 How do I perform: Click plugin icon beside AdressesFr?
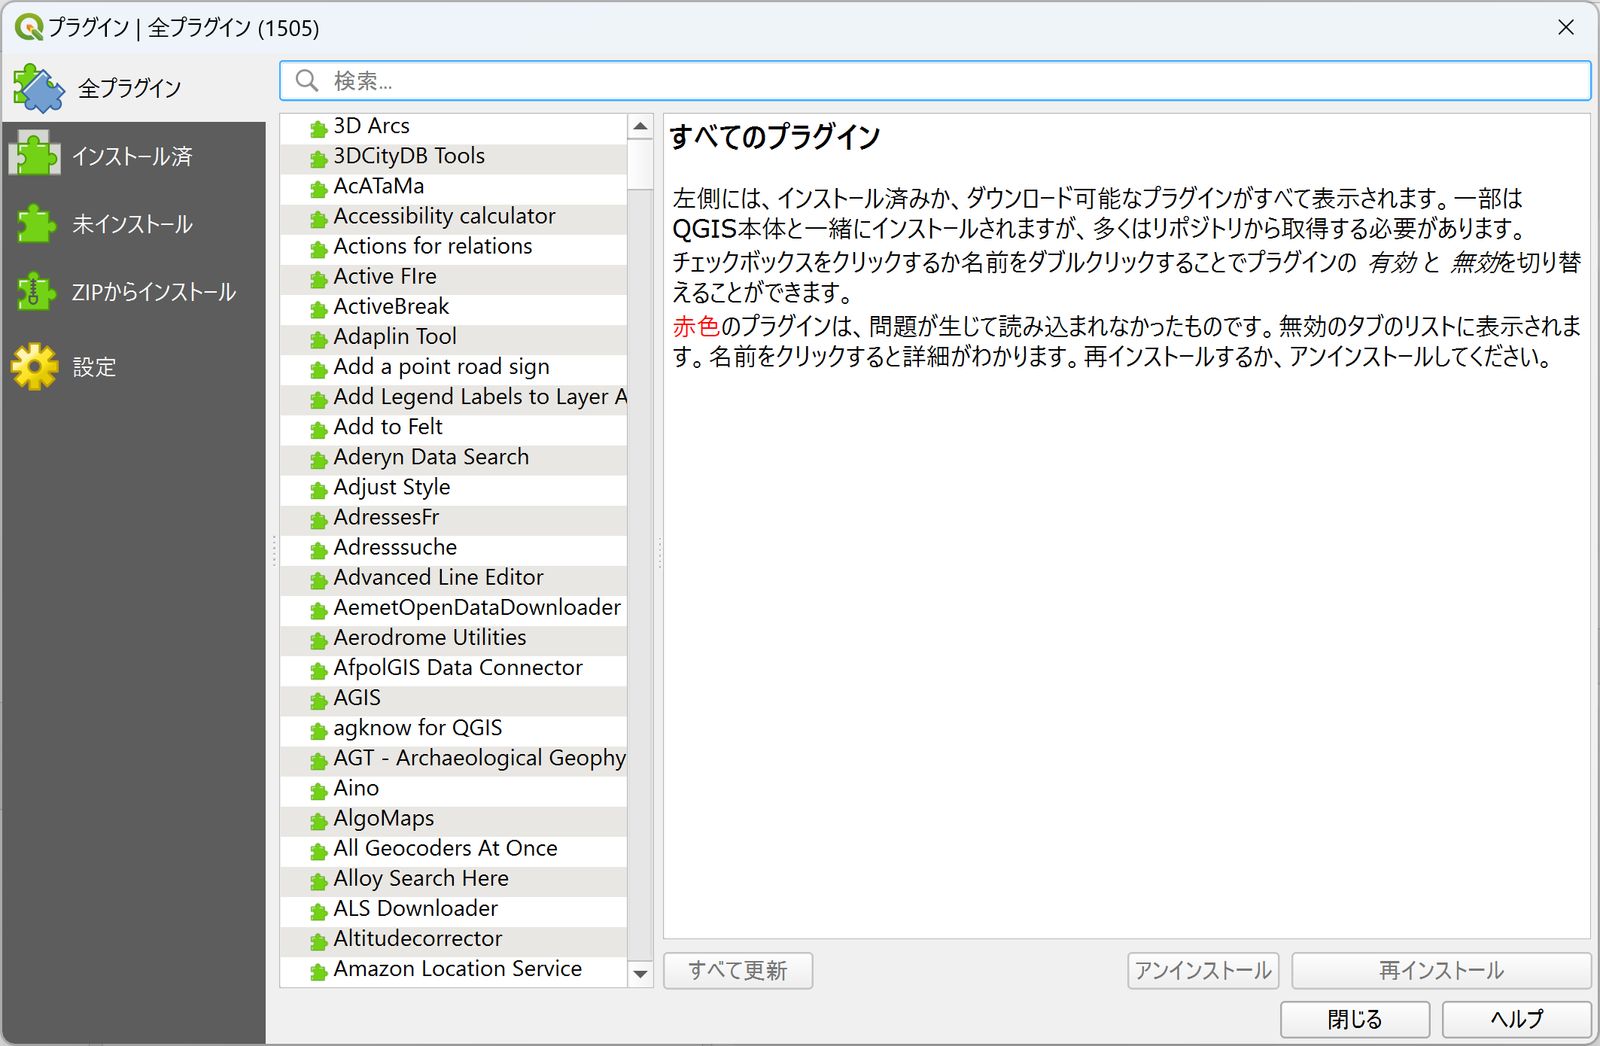[319, 519]
